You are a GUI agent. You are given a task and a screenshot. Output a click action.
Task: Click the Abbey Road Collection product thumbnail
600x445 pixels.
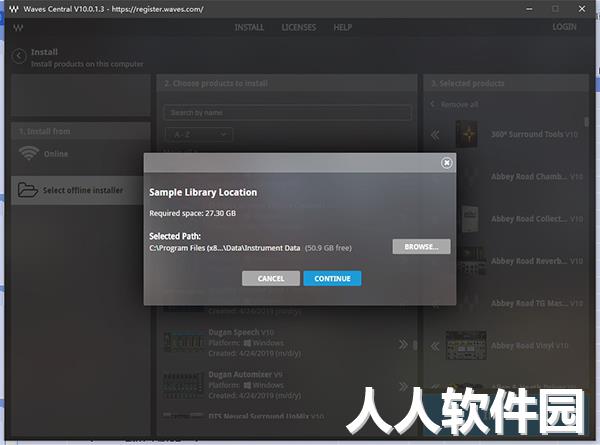tap(470, 219)
